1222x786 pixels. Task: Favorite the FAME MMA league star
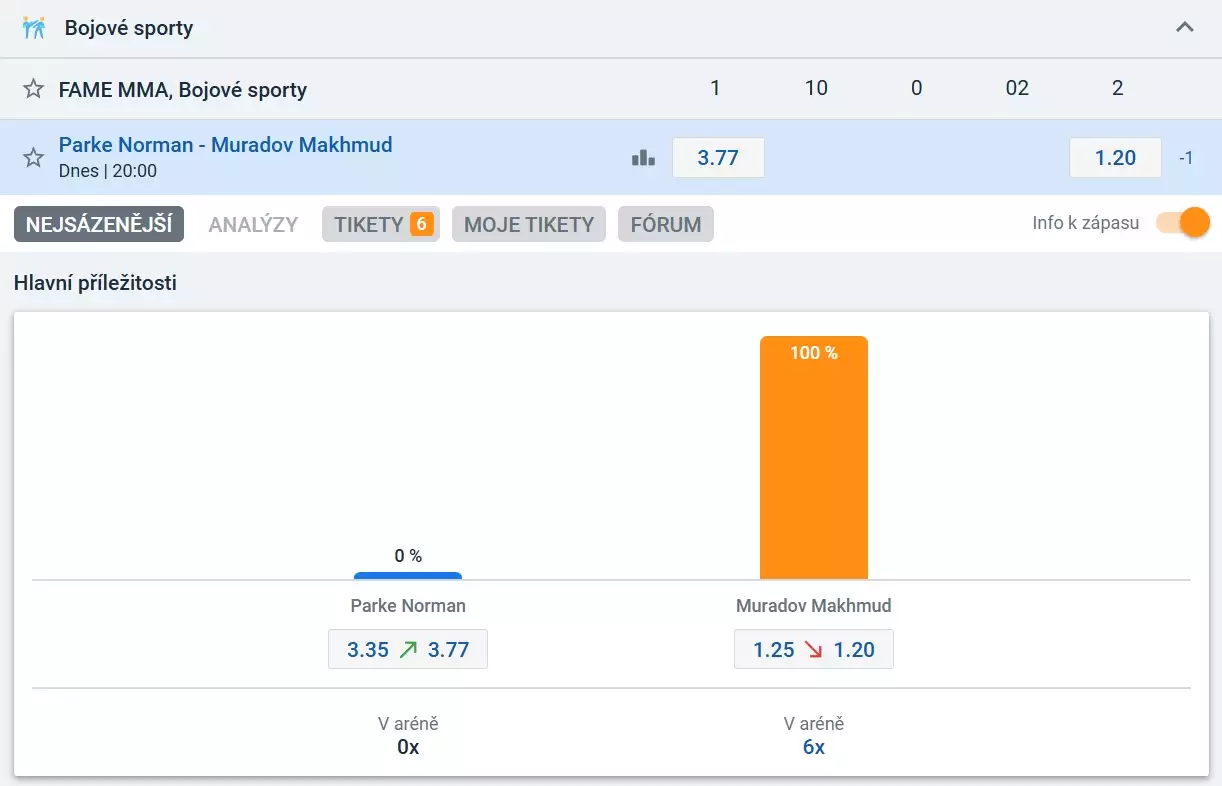click(x=34, y=89)
